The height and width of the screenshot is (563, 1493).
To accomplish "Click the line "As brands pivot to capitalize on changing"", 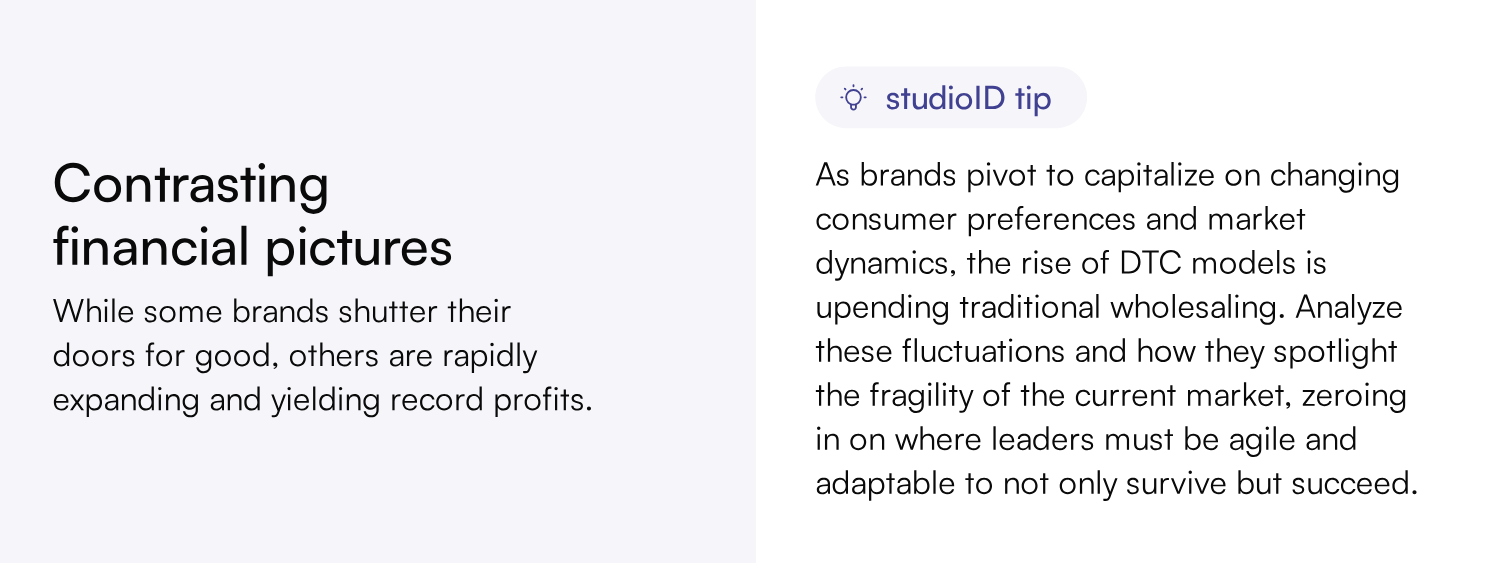I will 1107,176.
